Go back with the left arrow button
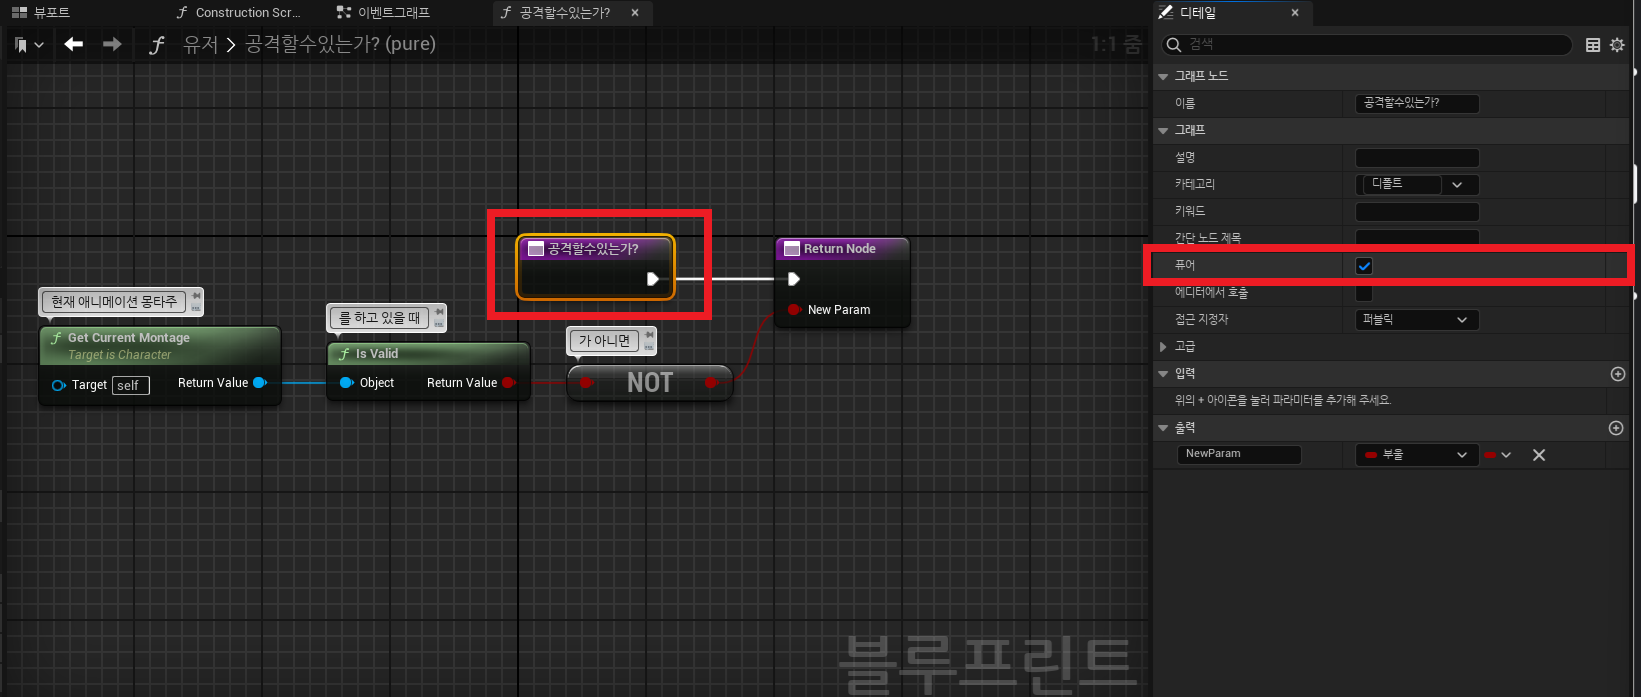The image size is (1641, 697). tap(73, 44)
